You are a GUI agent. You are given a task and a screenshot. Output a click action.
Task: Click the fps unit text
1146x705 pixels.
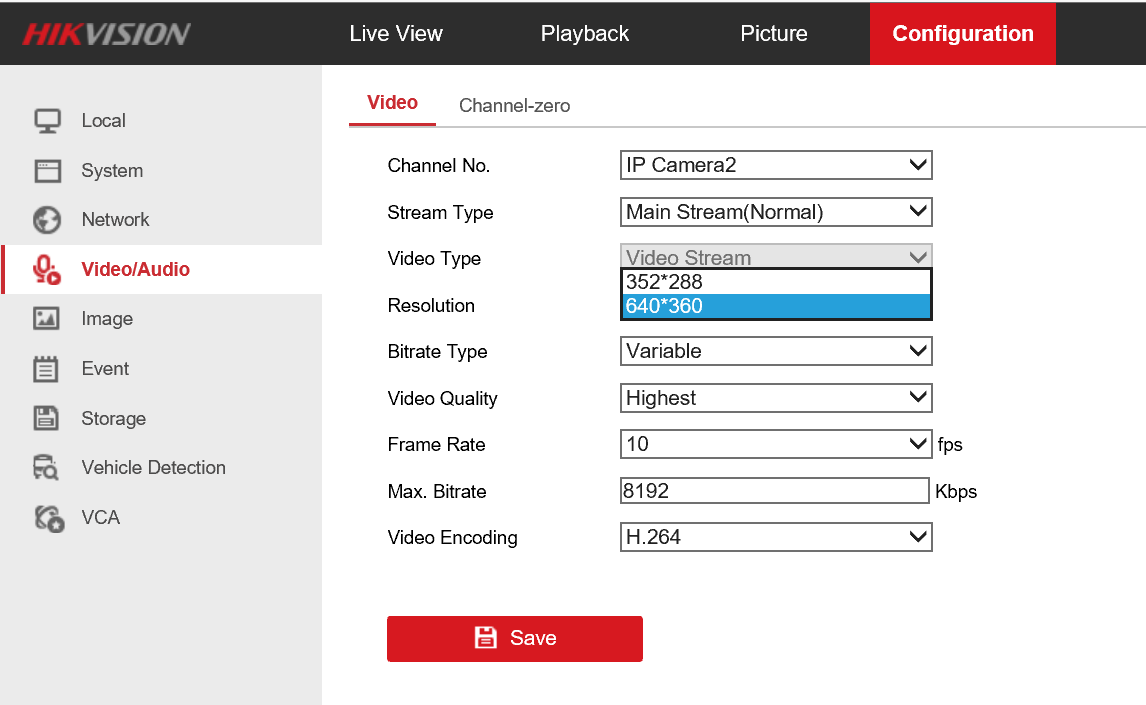click(950, 445)
